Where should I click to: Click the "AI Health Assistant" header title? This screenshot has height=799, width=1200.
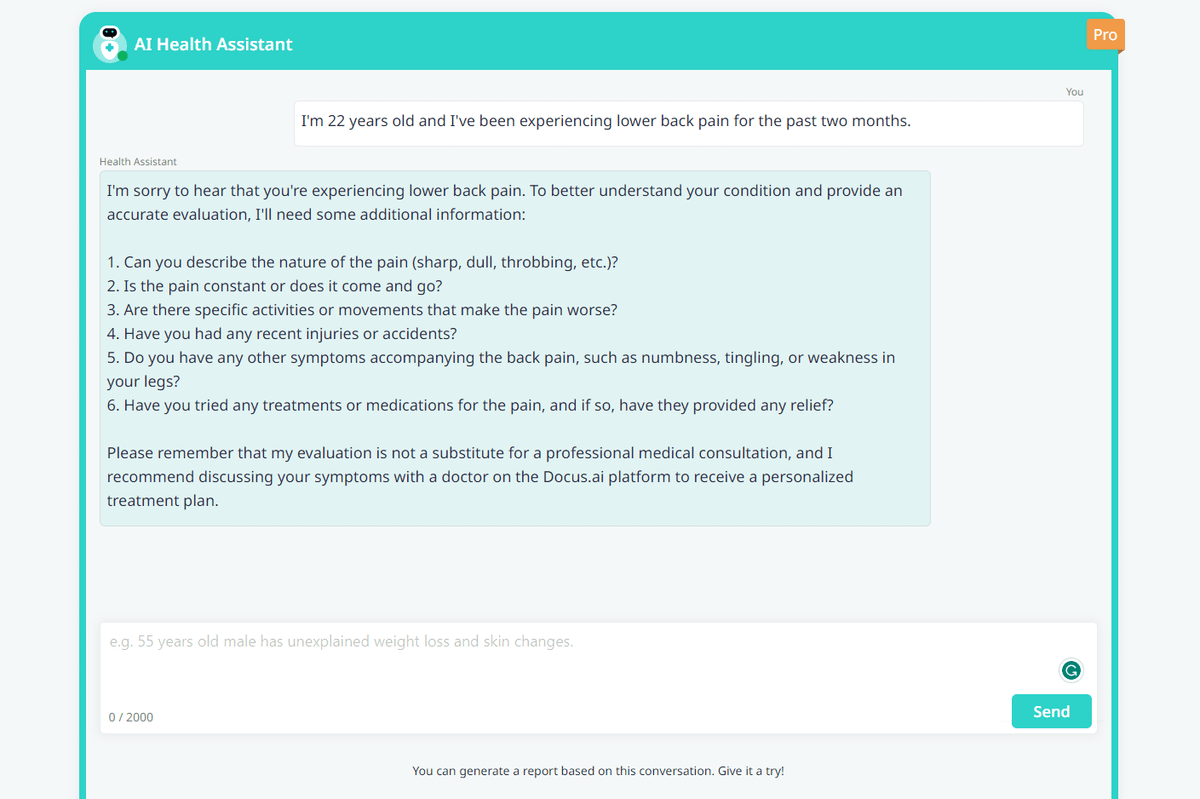213,44
